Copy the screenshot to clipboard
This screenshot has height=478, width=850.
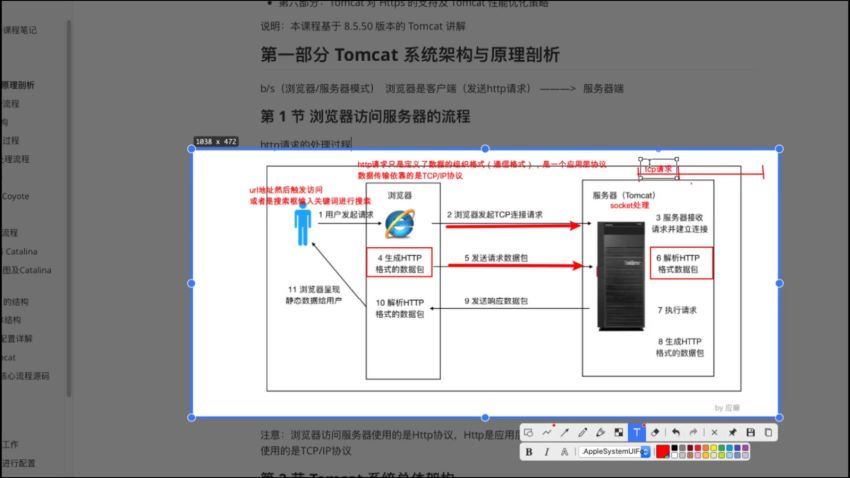[x=768, y=432]
